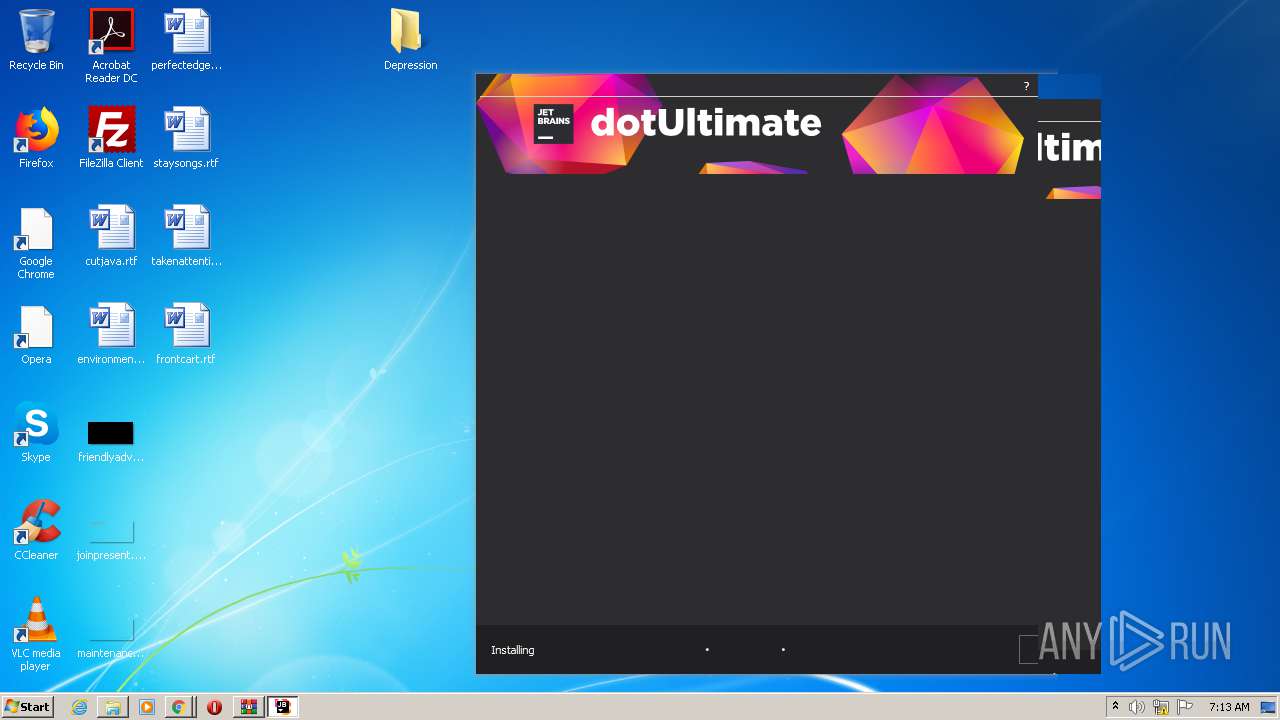Select the CCleaner desktop shortcut
This screenshot has width=1280, height=720.
[x=36, y=531]
